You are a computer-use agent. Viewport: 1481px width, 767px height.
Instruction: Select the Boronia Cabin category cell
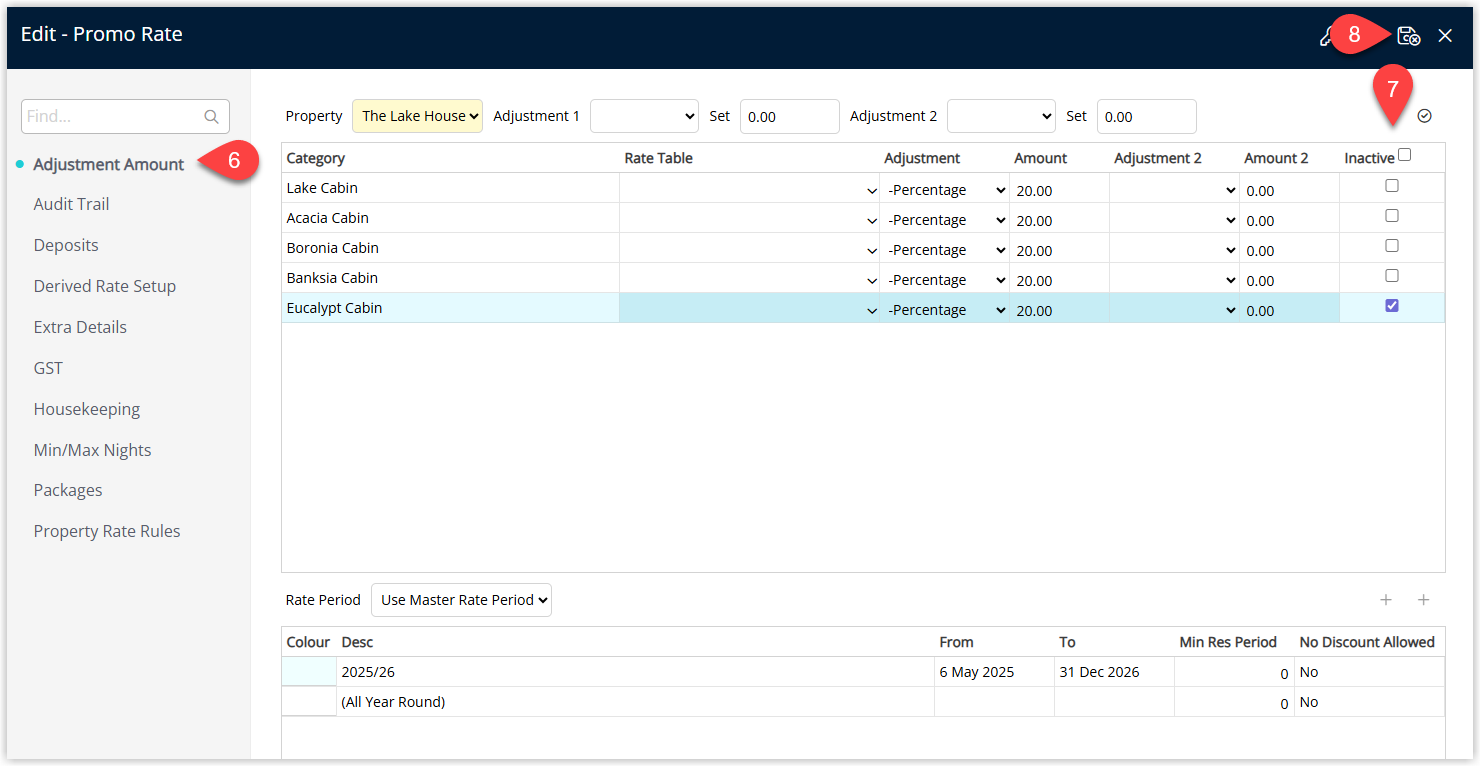[450, 248]
